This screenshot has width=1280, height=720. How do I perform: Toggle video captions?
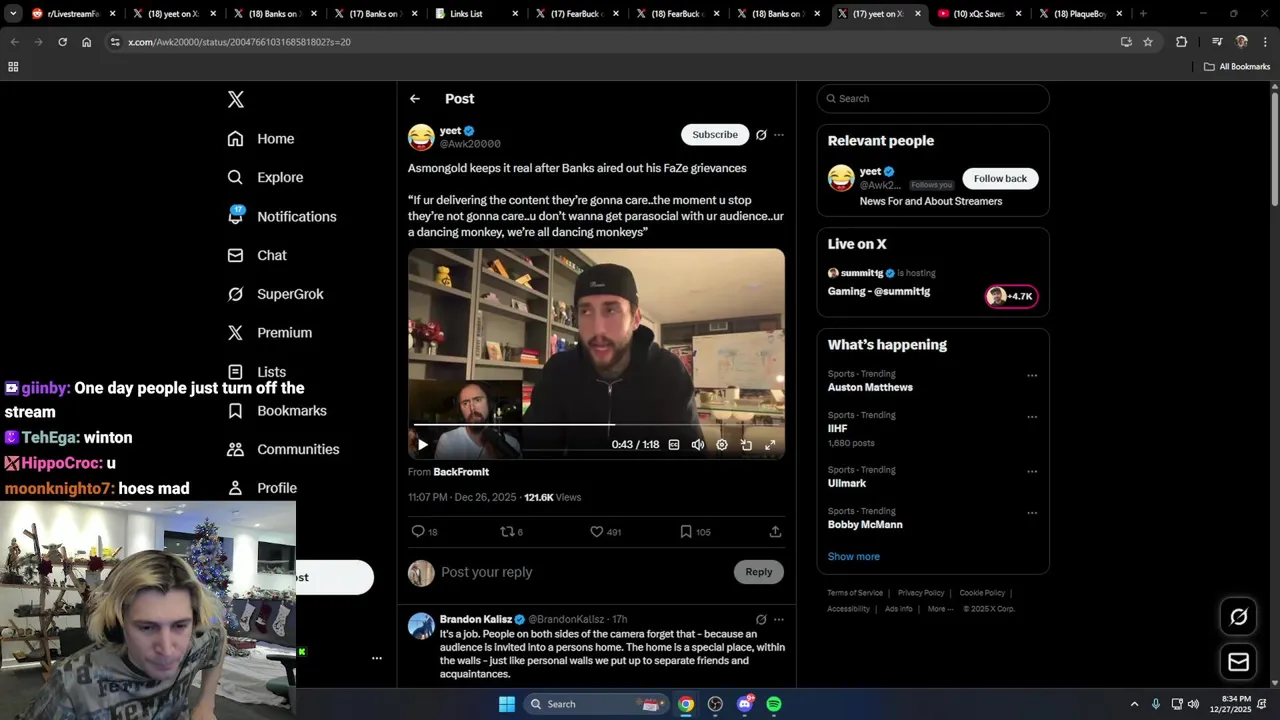click(x=674, y=445)
